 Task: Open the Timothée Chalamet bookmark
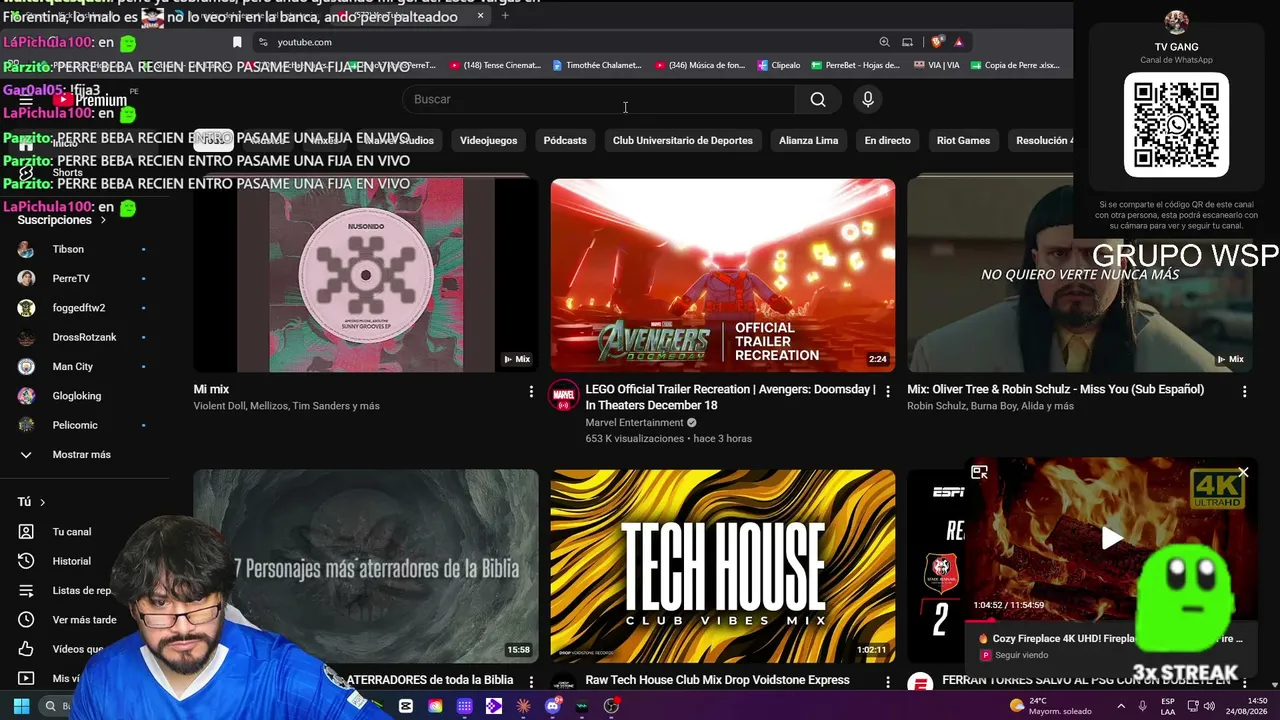coord(597,66)
